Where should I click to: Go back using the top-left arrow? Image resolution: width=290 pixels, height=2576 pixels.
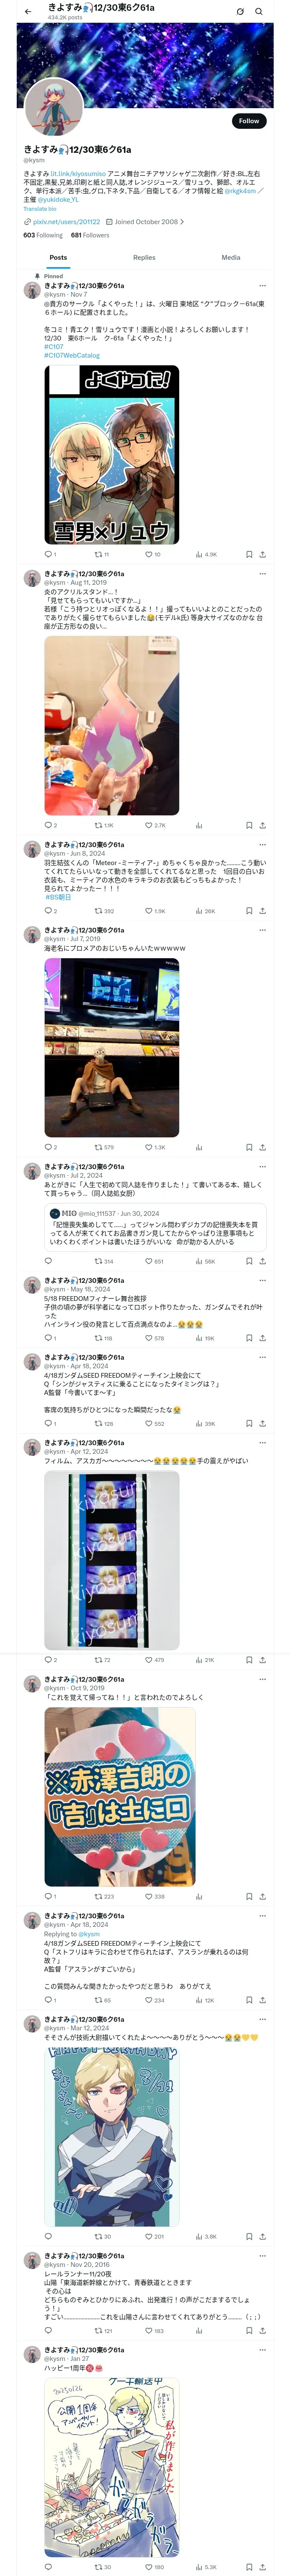pyautogui.click(x=28, y=11)
